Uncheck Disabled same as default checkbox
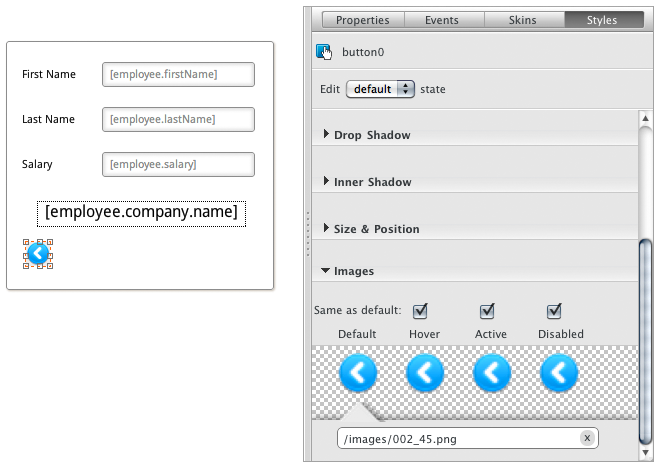Viewport: 659px width, 466px height. pos(555,311)
